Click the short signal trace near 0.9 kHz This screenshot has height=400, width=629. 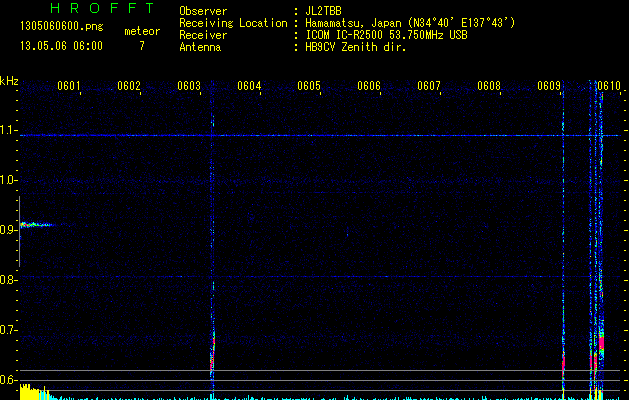tap(35, 225)
